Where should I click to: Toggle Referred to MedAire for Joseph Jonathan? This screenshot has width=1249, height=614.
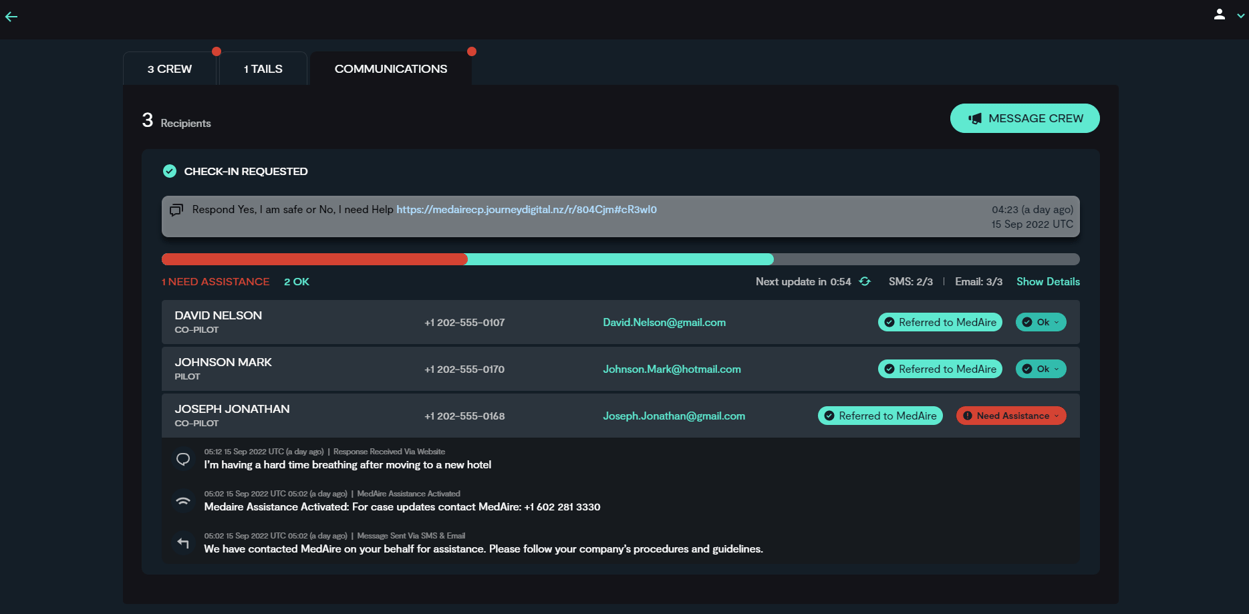tap(879, 416)
